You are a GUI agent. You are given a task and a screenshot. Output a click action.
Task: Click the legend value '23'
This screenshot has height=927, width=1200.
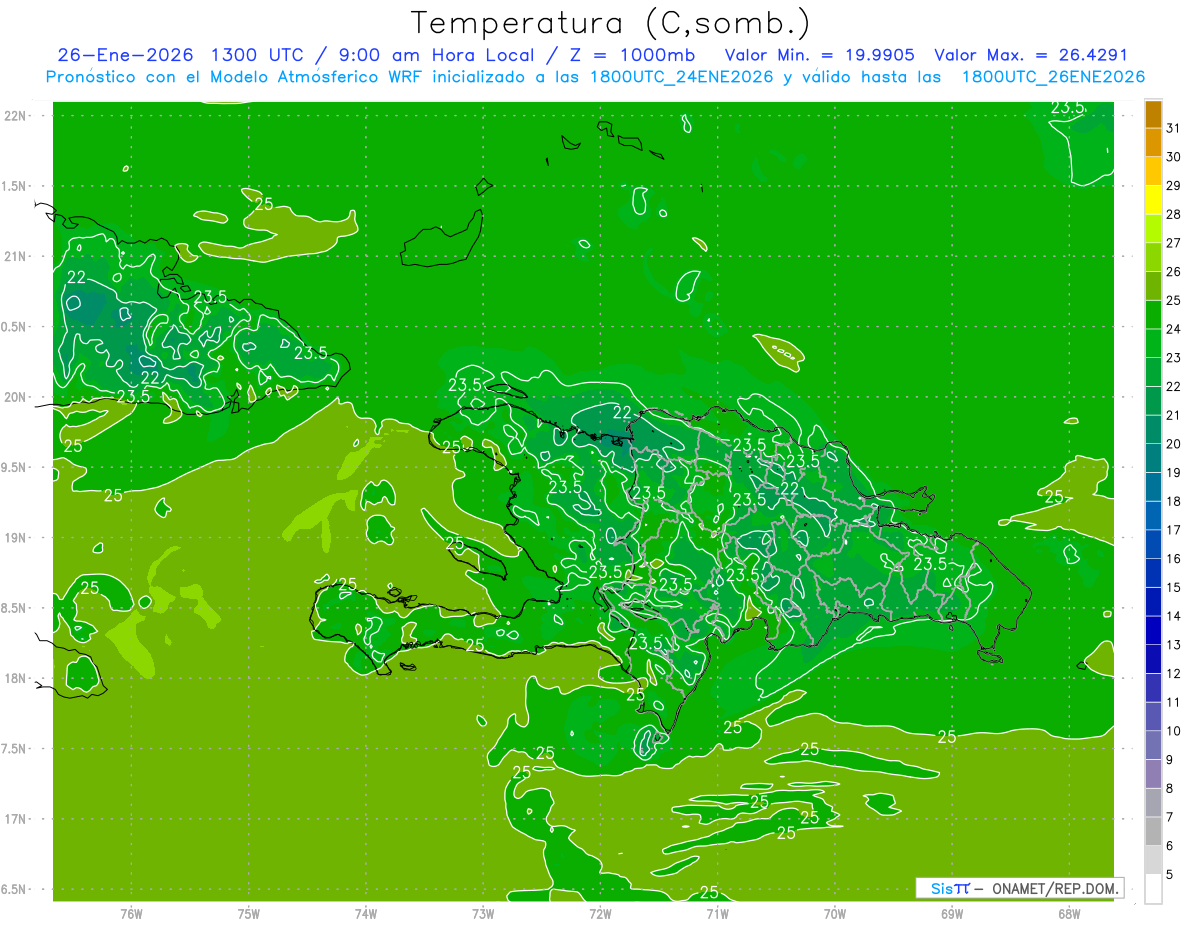(1174, 358)
